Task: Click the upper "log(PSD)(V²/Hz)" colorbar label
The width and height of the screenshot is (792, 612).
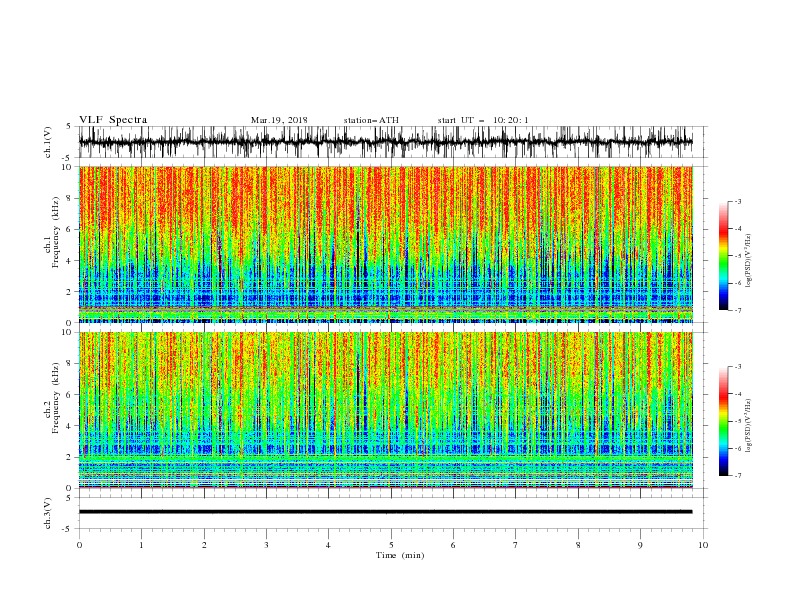Action: coord(749,261)
